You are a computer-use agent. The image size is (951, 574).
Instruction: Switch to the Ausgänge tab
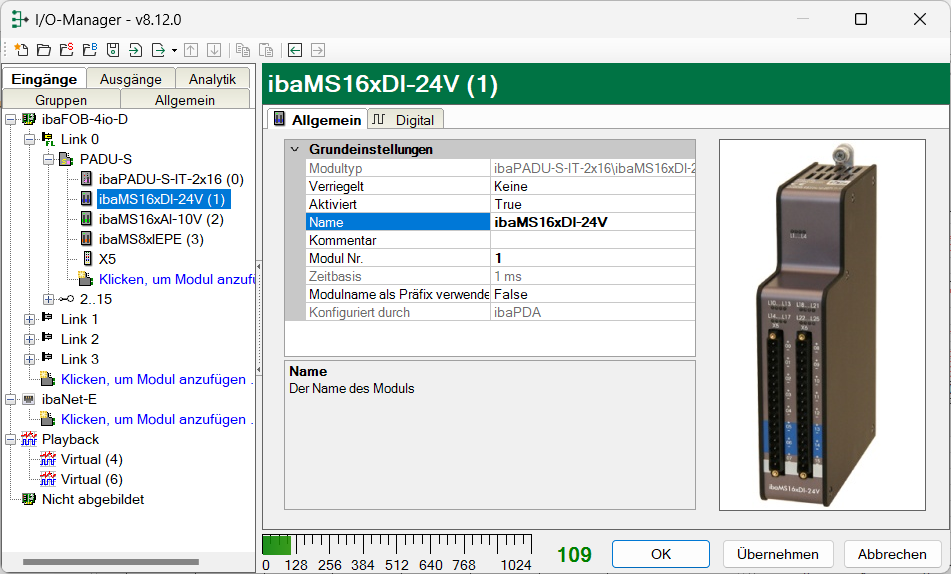click(131, 79)
